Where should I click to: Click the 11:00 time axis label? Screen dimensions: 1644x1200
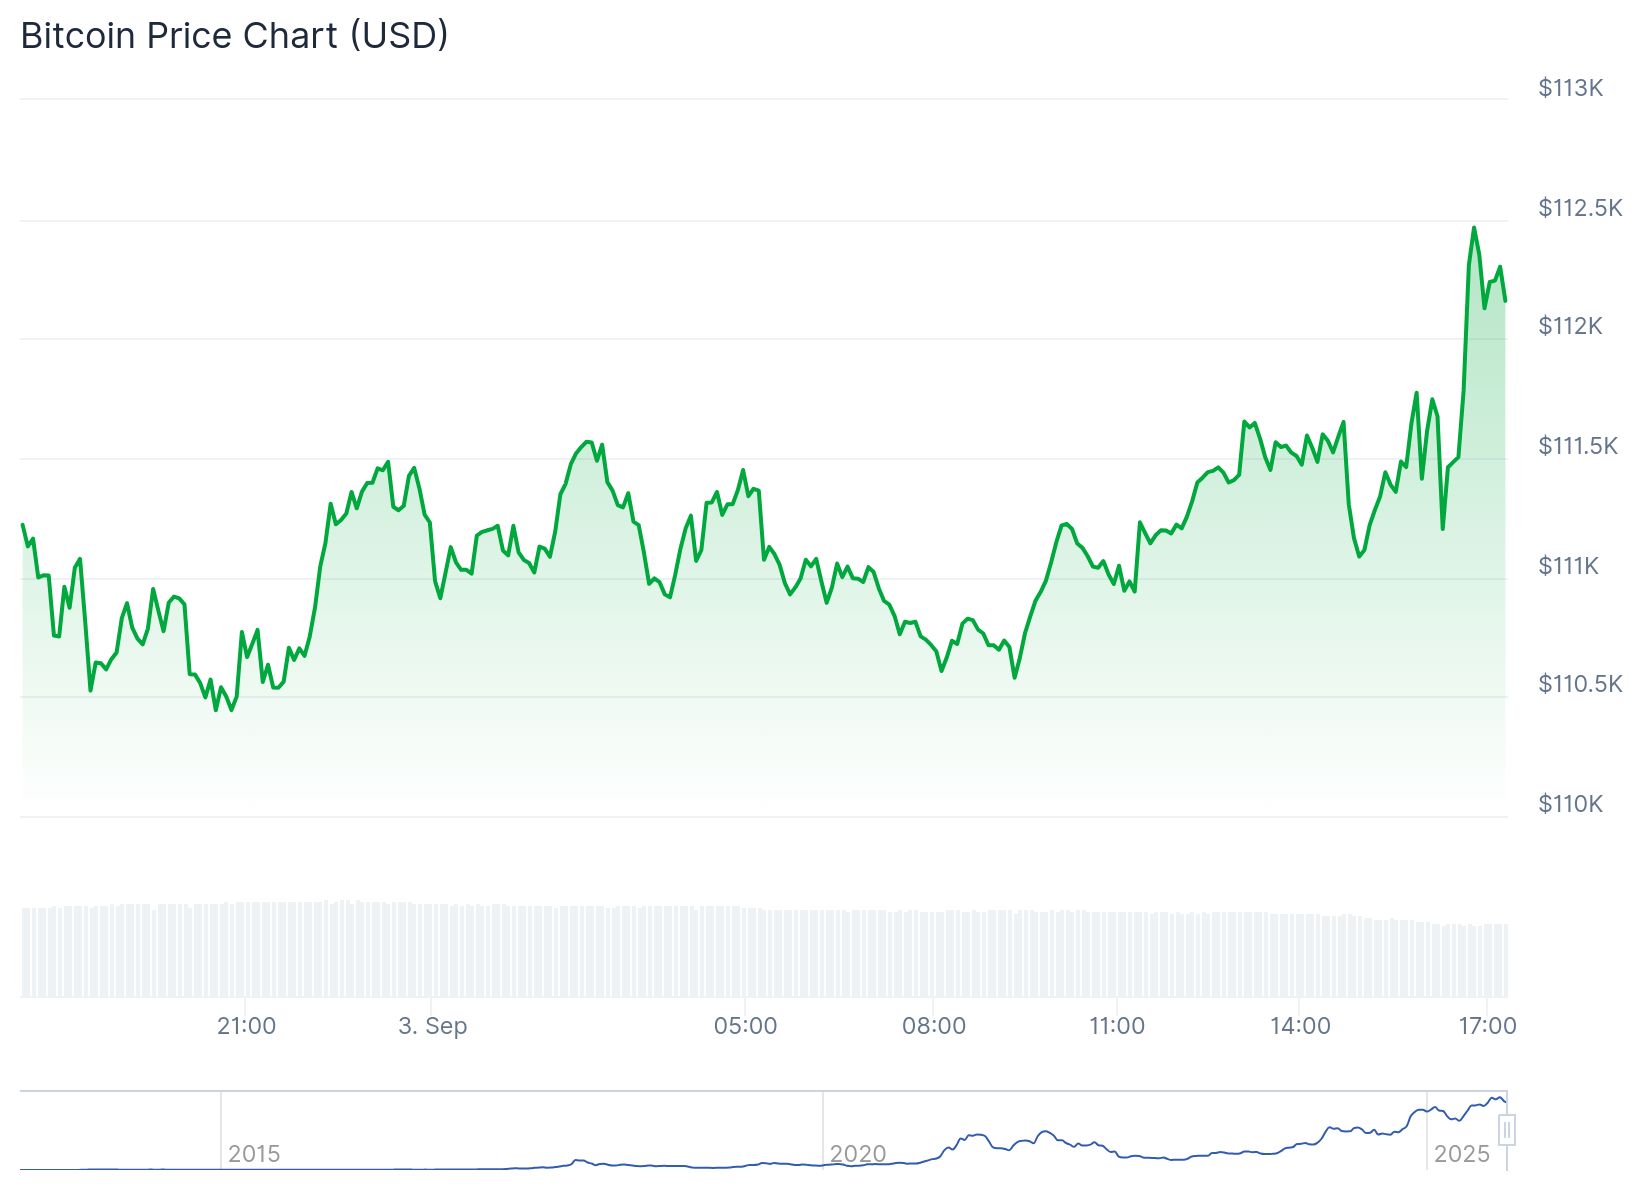click(x=1116, y=1026)
